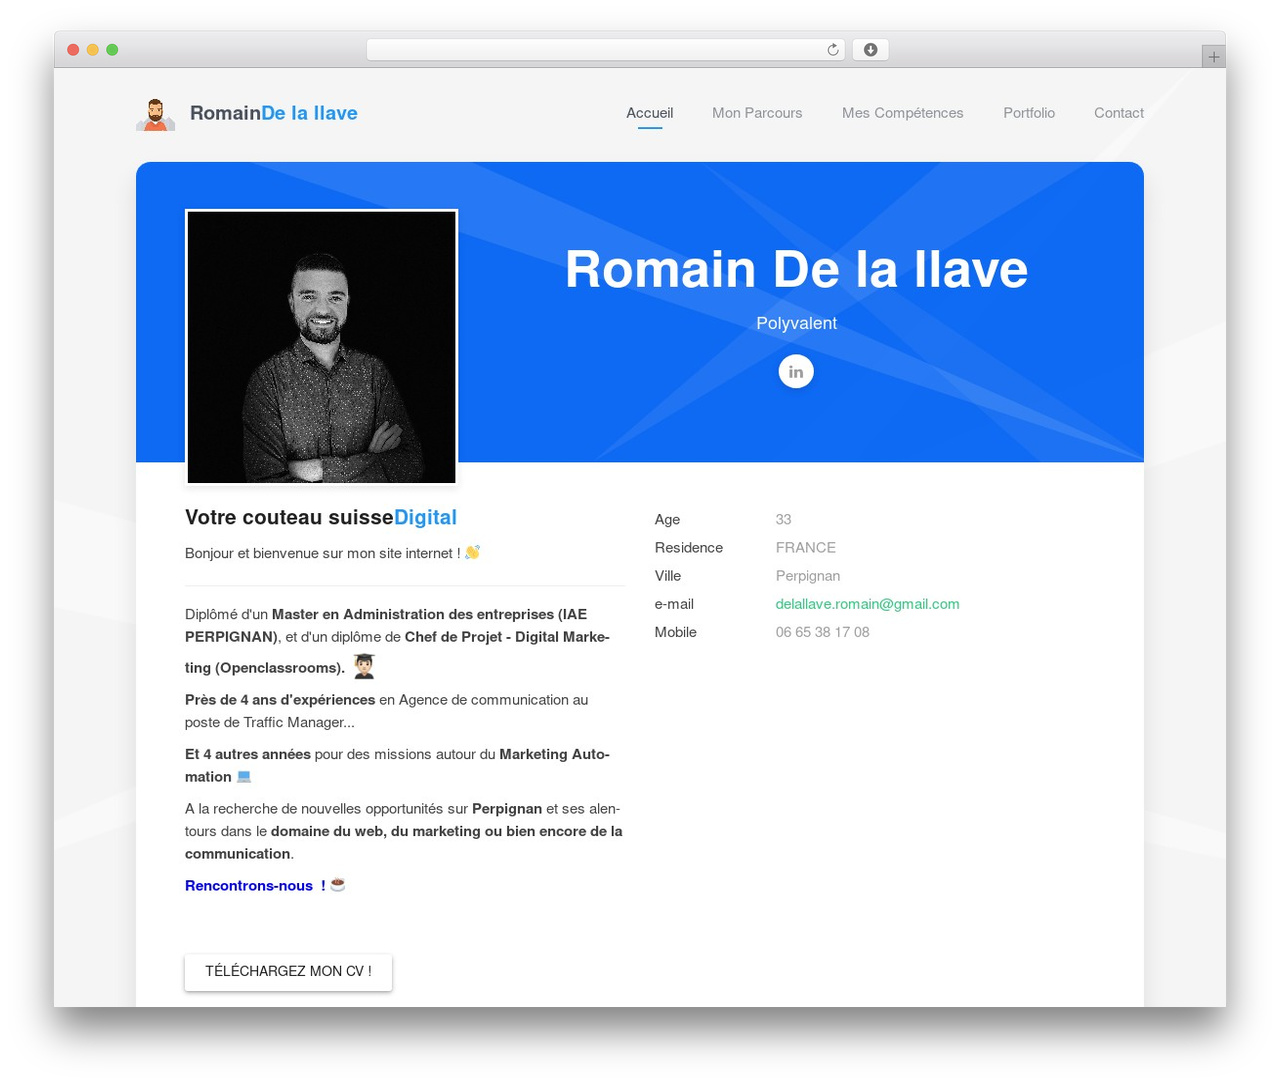This screenshot has width=1280, height=1084.
Task: Focus the browser address bar
Action: (606, 50)
